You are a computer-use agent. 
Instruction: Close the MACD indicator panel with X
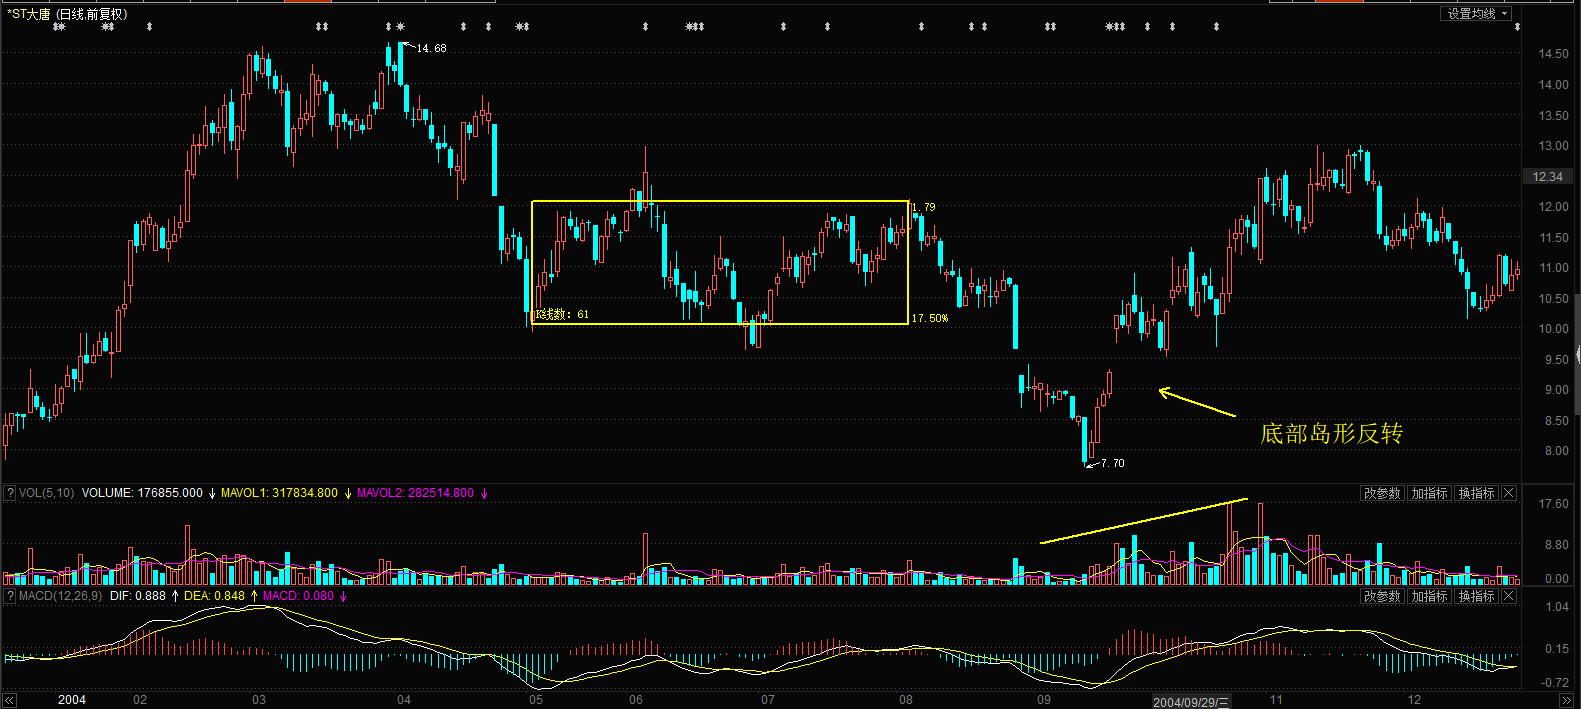click(1509, 596)
